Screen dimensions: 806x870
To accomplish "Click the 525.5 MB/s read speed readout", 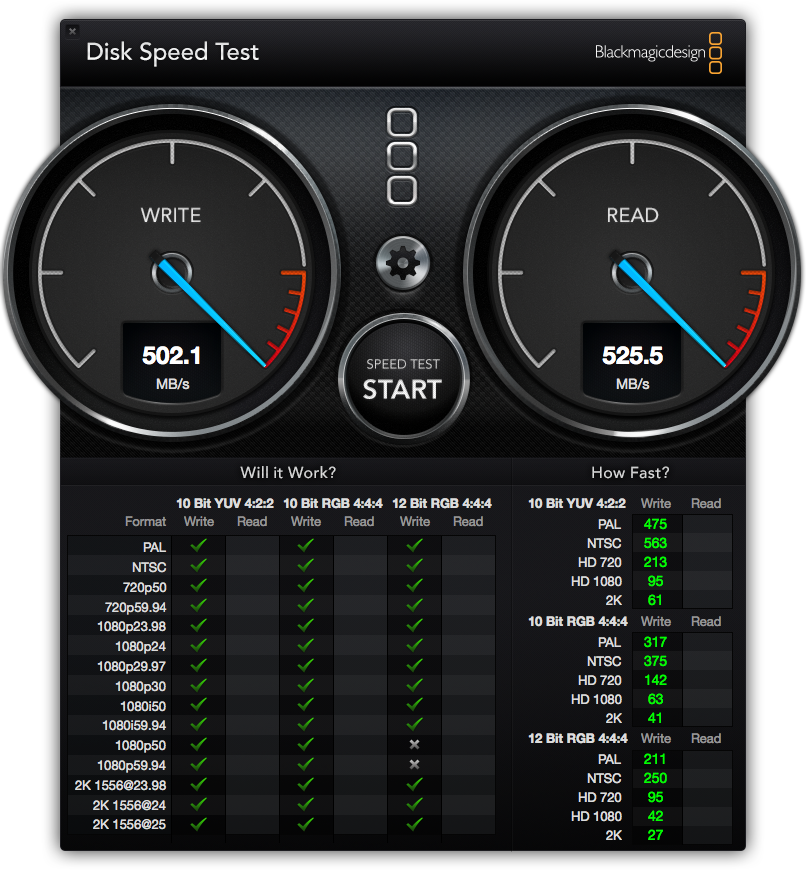I will click(632, 361).
